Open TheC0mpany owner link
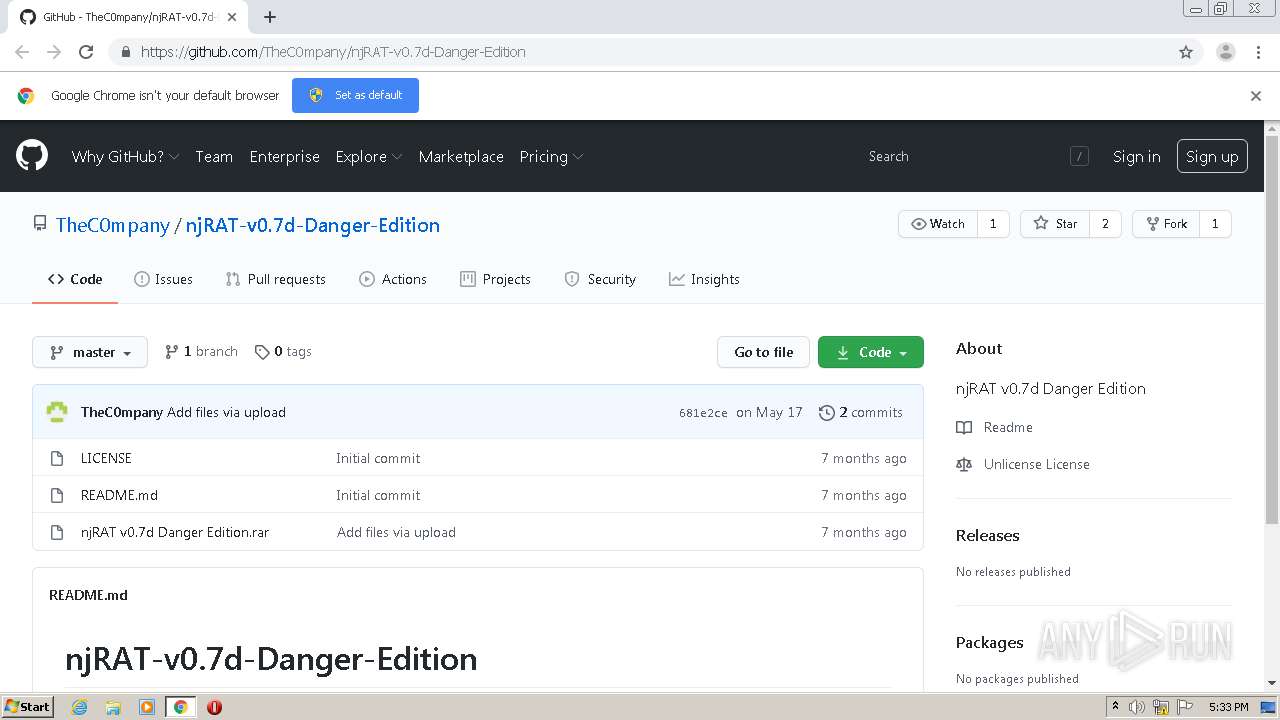The height and width of the screenshot is (720, 1280). 113,225
